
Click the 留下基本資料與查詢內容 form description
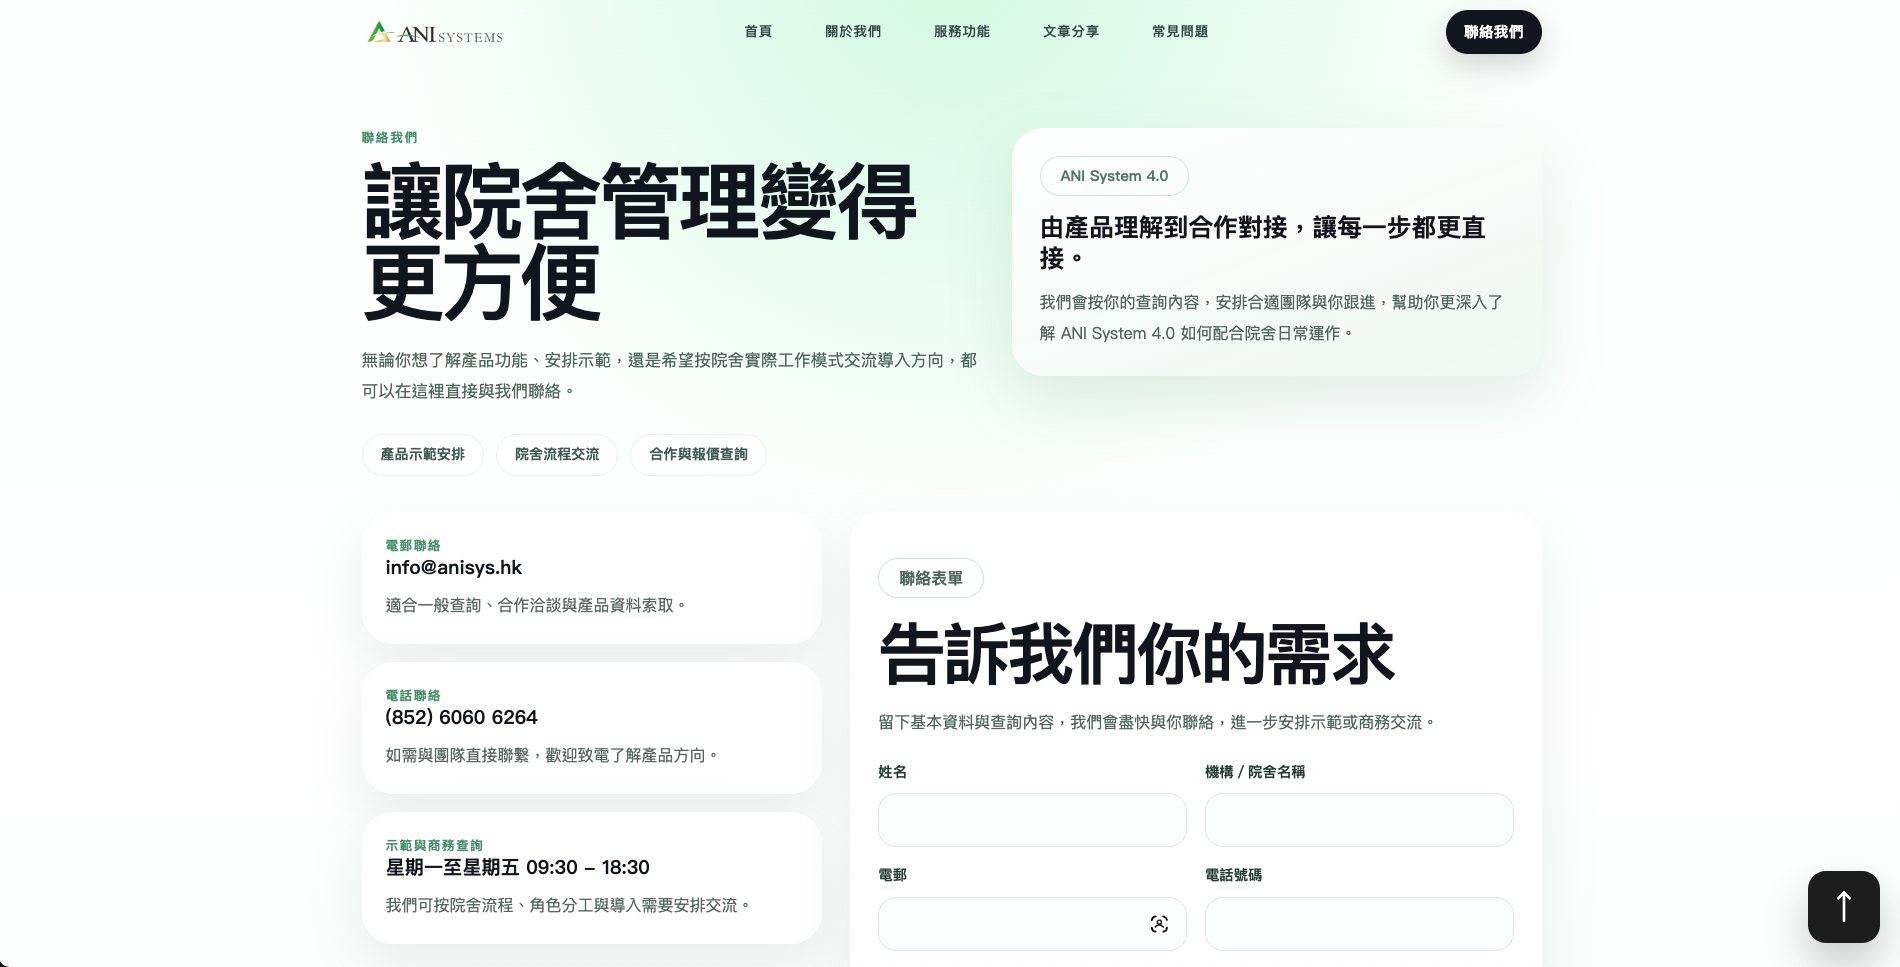click(x=1157, y=722)
